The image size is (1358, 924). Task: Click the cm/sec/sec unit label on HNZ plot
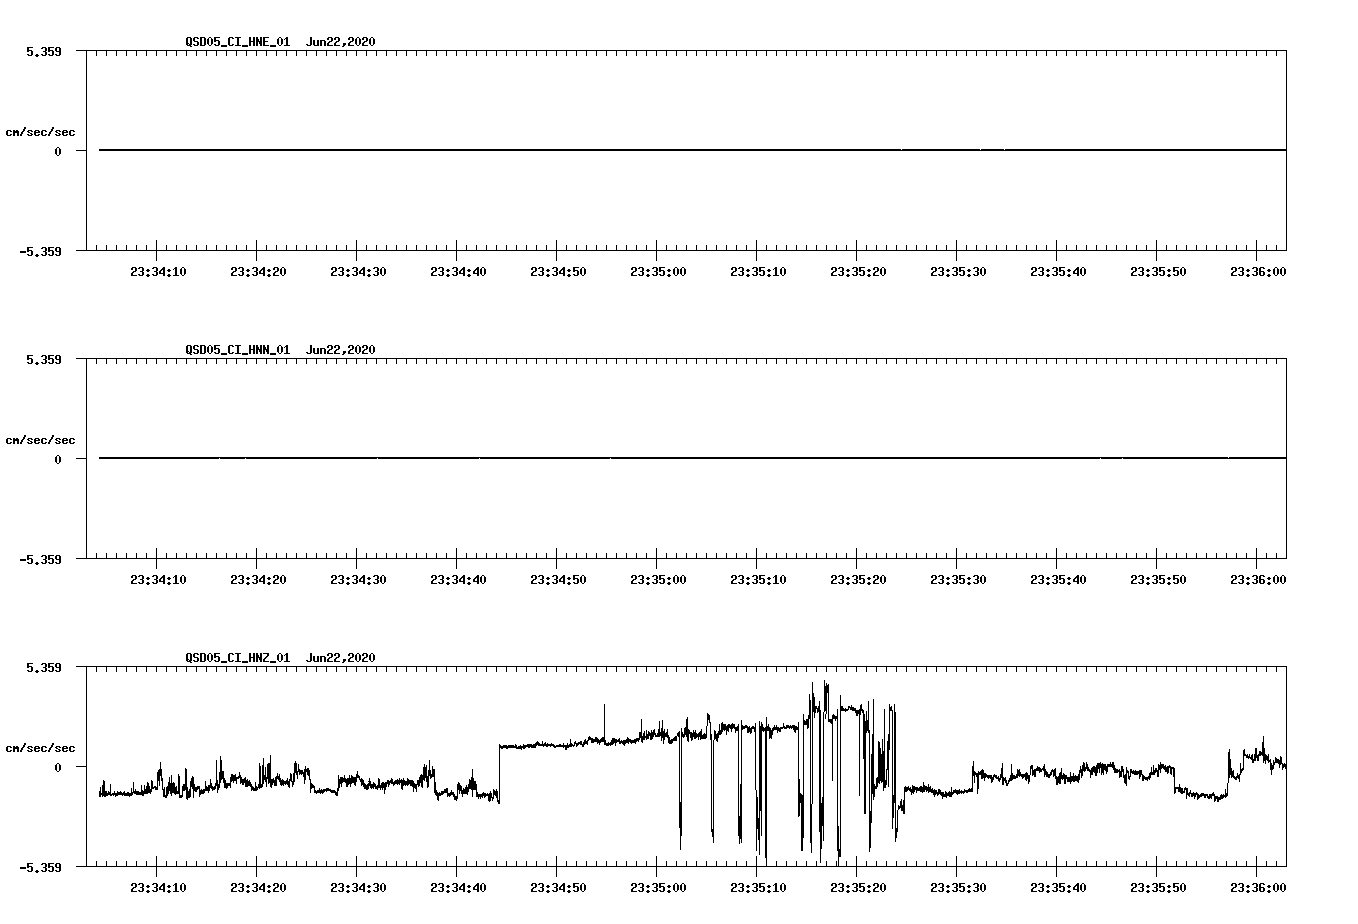[40, 748]
